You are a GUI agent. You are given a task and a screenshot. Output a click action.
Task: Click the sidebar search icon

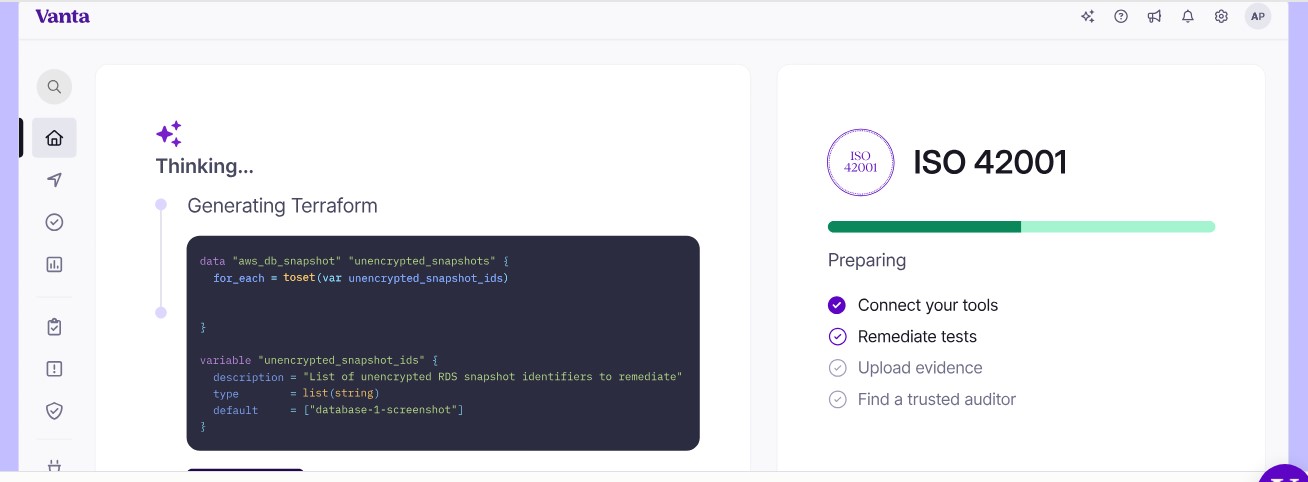54,87
